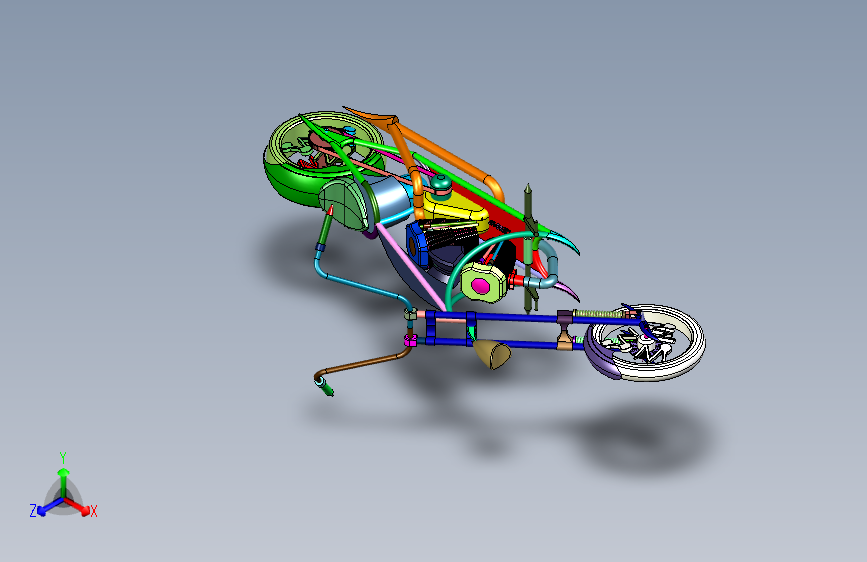
Task: Select the green handlebar grip at bottom
Action: tap(325, 386)
